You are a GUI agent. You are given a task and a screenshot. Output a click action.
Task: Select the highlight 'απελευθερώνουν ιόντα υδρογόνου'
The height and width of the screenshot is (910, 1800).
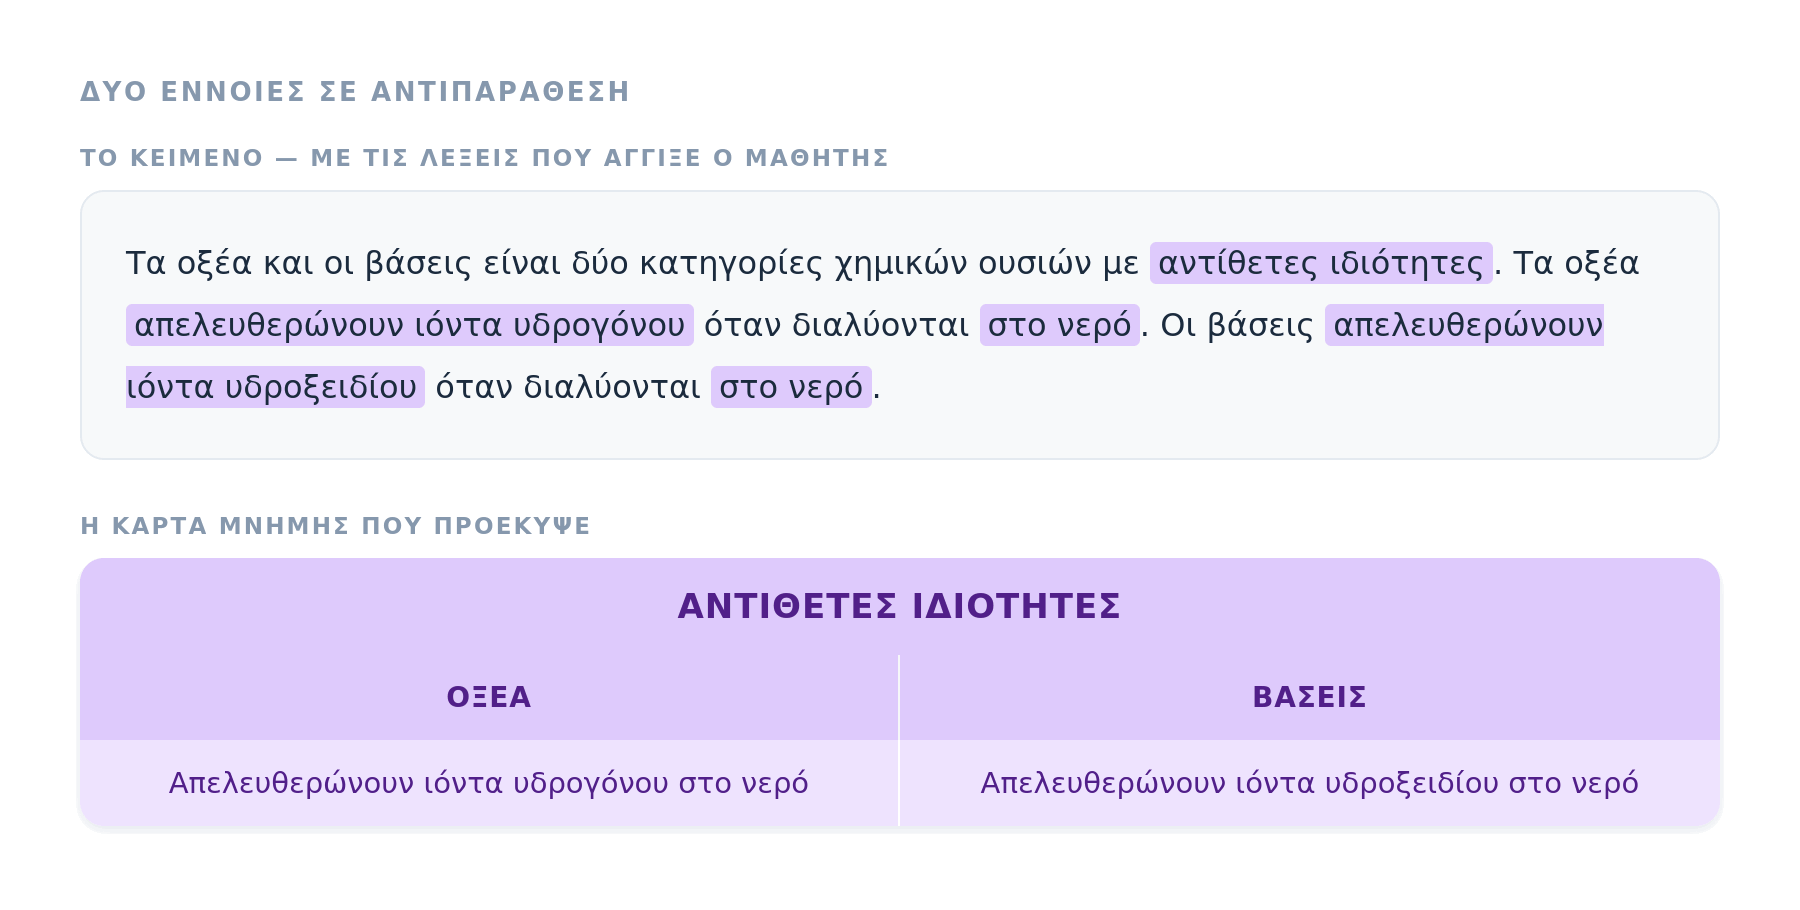coord(410,325)
